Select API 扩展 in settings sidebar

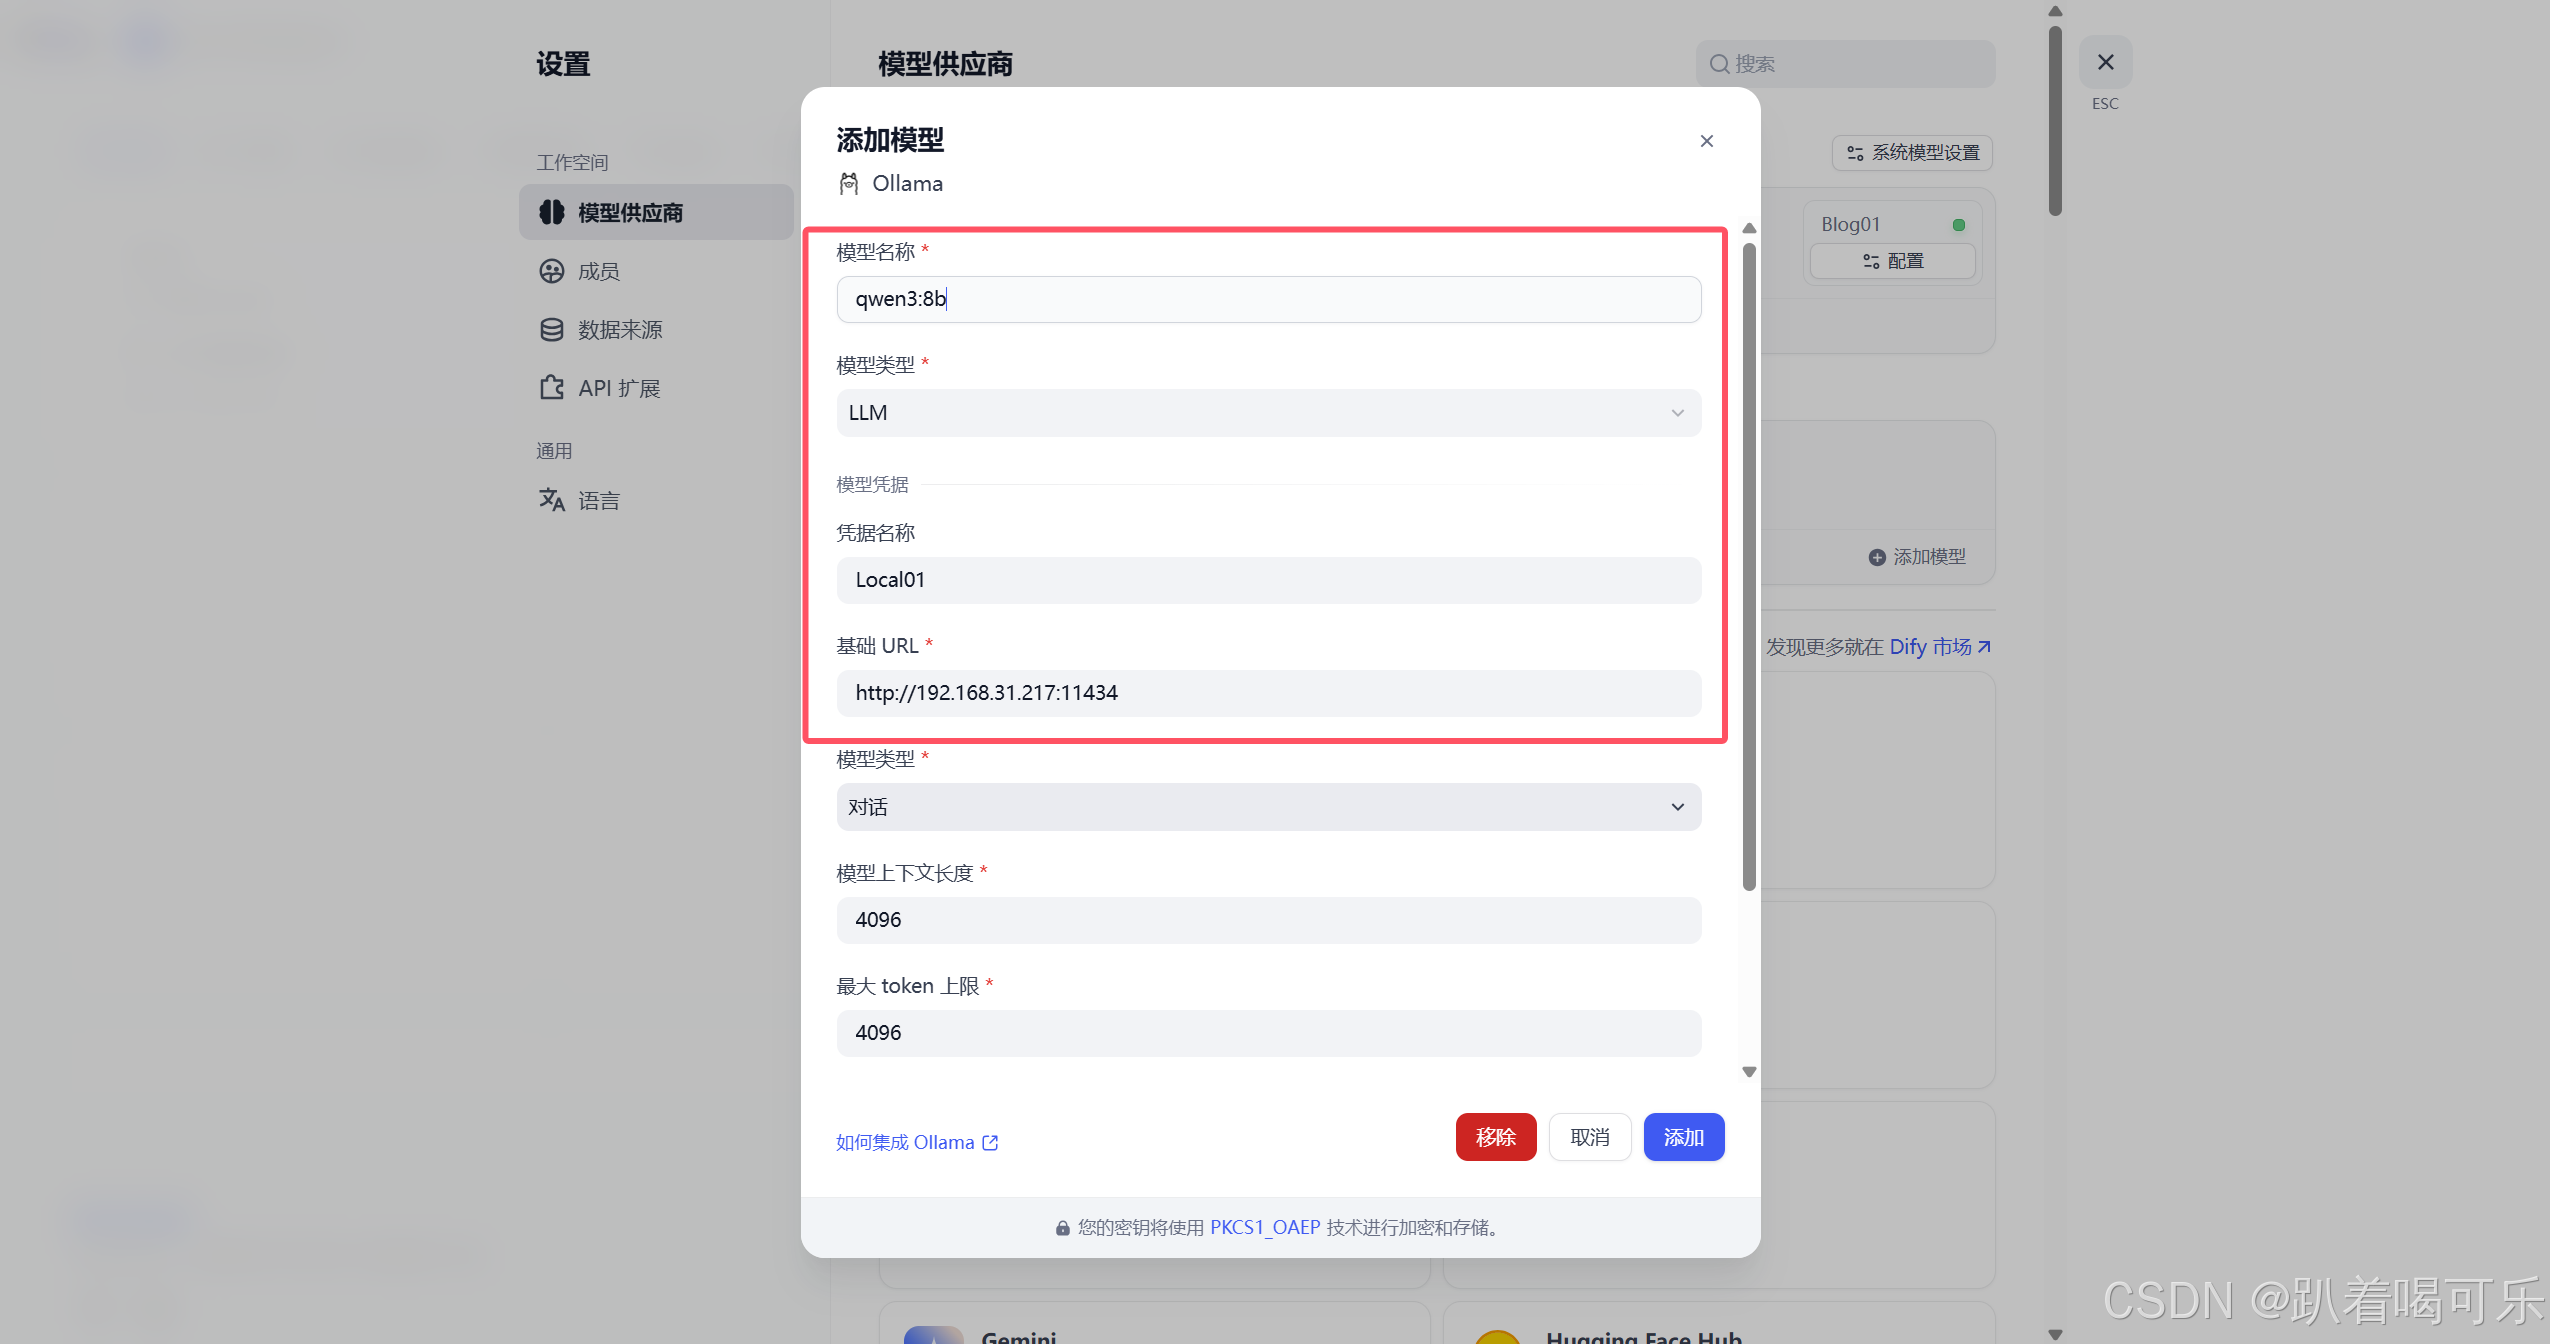tap(656, 388)
